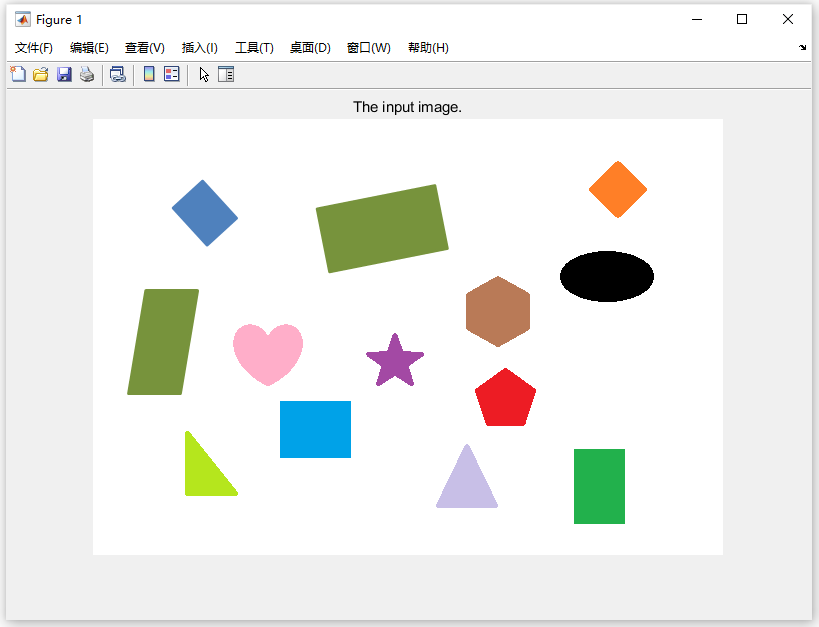
Task: Click the Link Plot toolbar icon
Action: tap(118, 74)
